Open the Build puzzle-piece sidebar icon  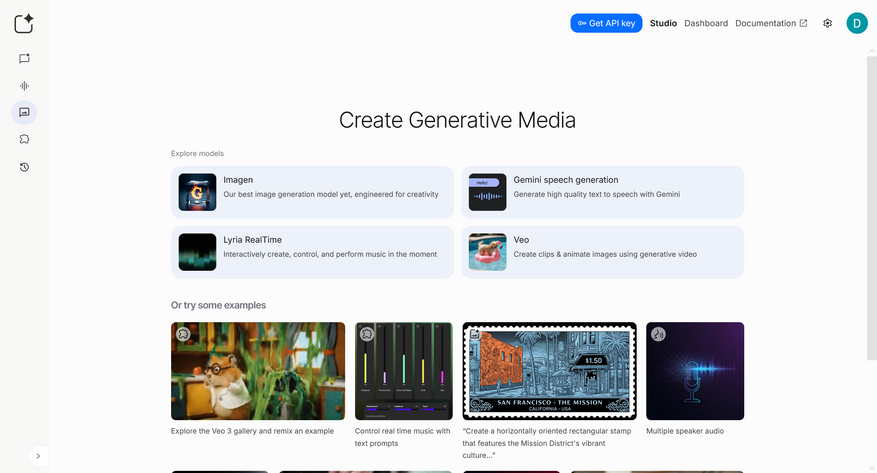tap(24, 139)
